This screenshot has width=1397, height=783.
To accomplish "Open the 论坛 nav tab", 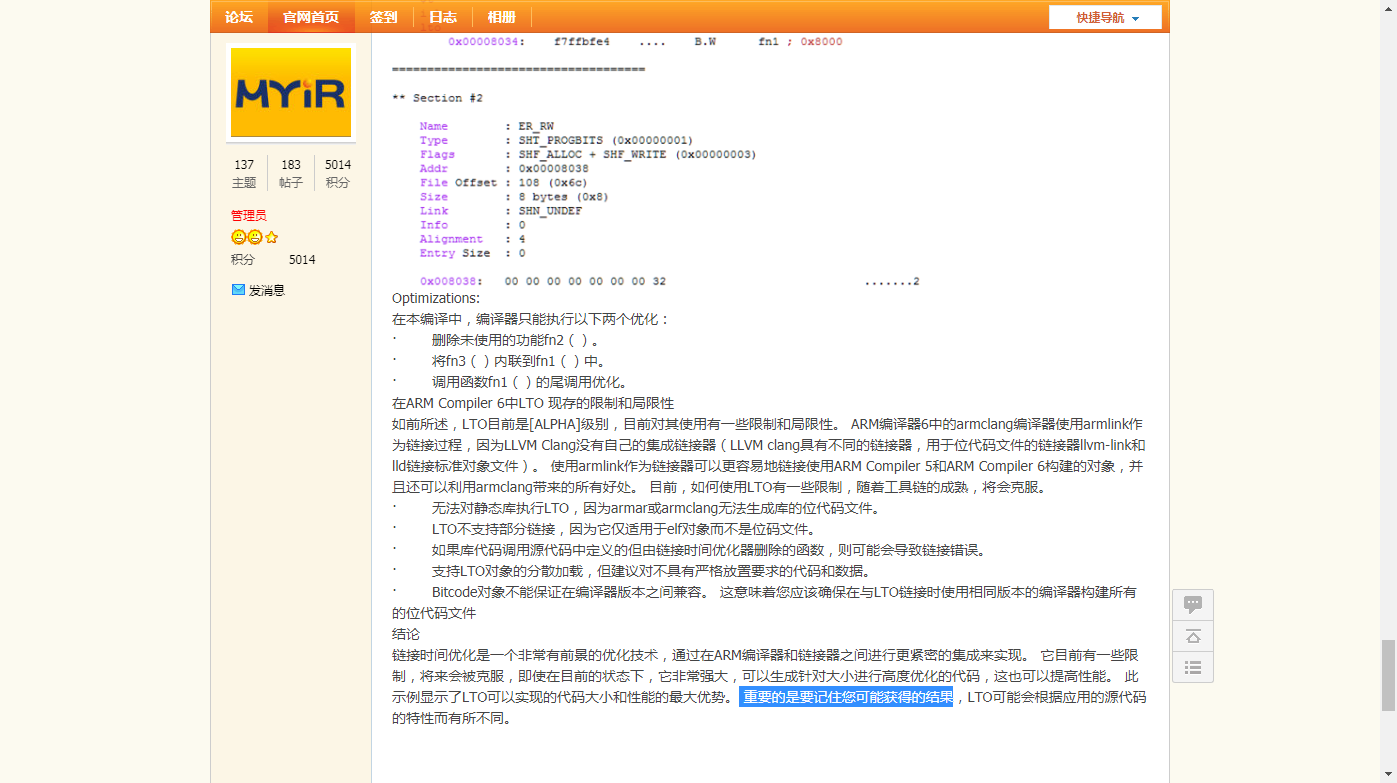I will click(239, 17).
